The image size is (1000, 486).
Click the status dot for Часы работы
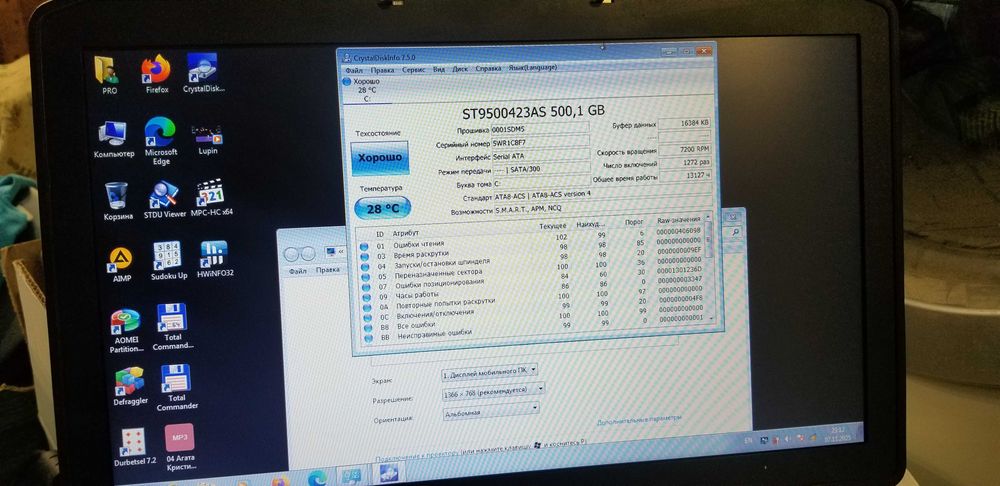coord(366,297)
